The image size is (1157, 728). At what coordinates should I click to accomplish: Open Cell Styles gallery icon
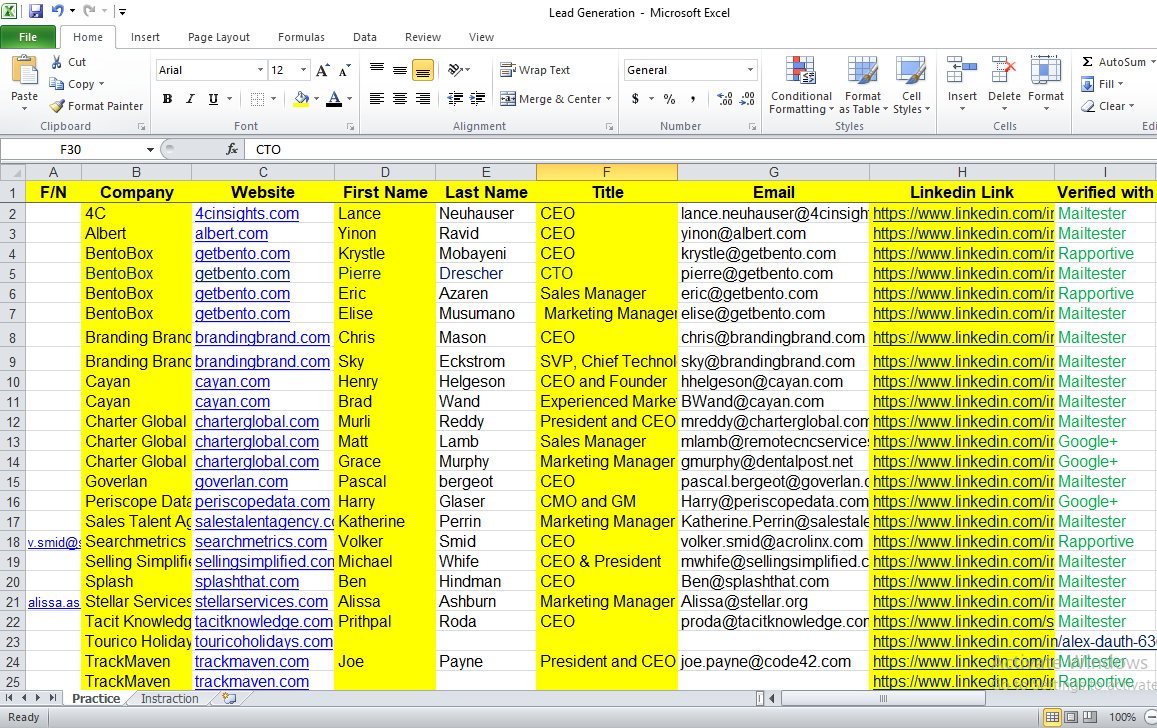click(911, 72)
